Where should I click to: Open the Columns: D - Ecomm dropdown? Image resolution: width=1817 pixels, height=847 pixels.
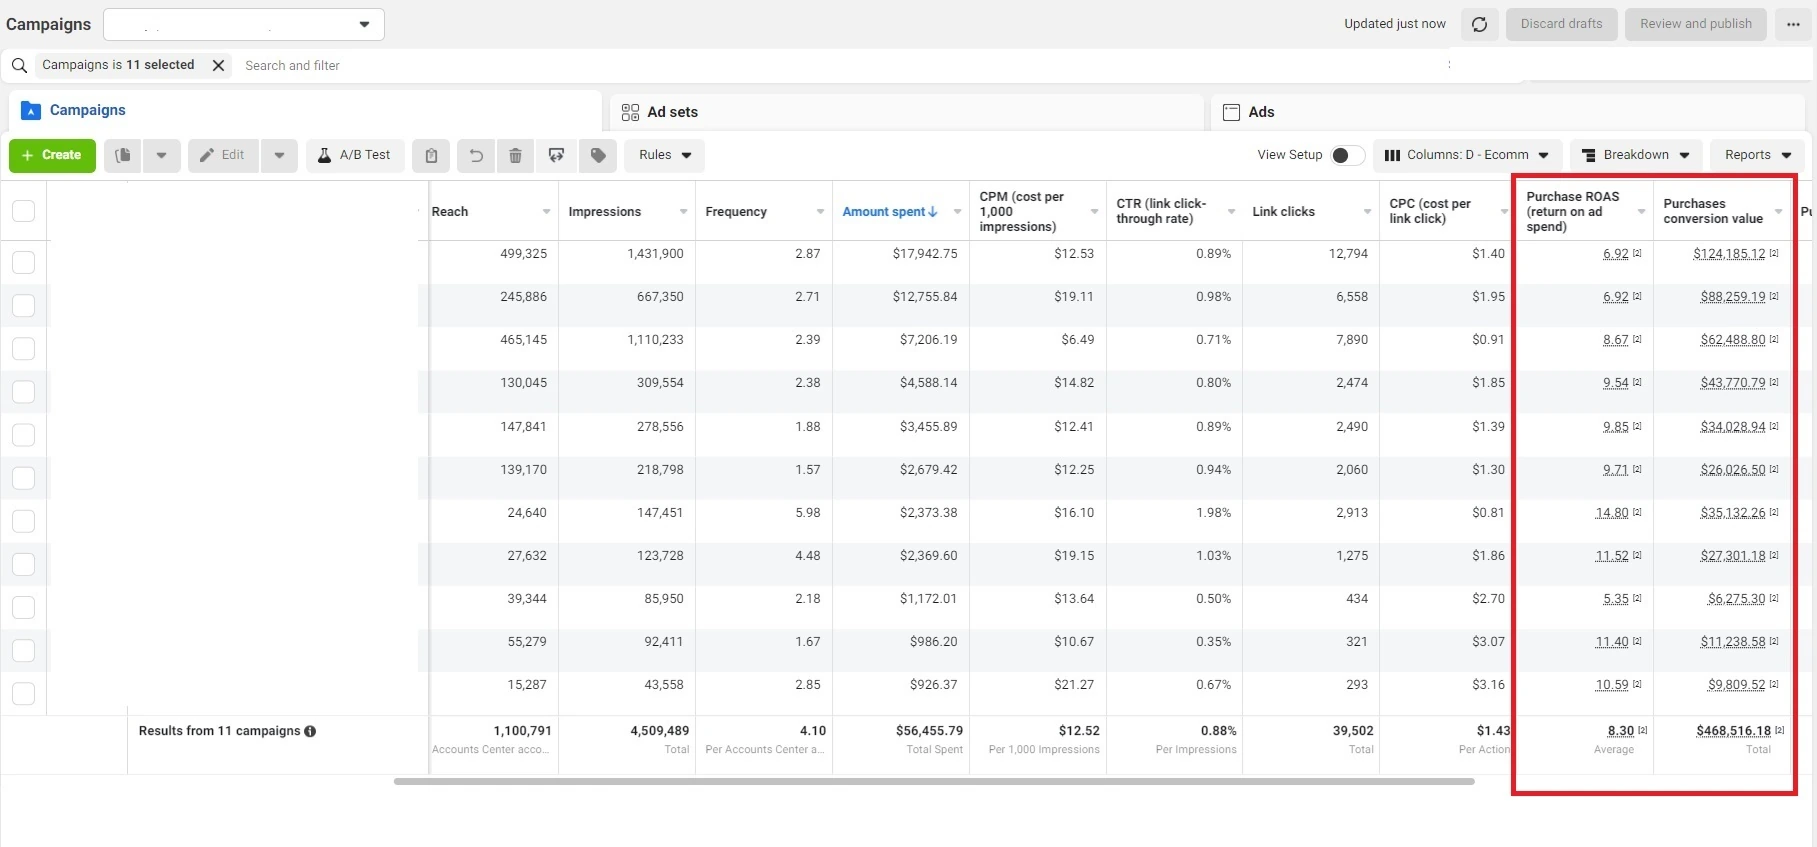click(x=1466, y=155)
